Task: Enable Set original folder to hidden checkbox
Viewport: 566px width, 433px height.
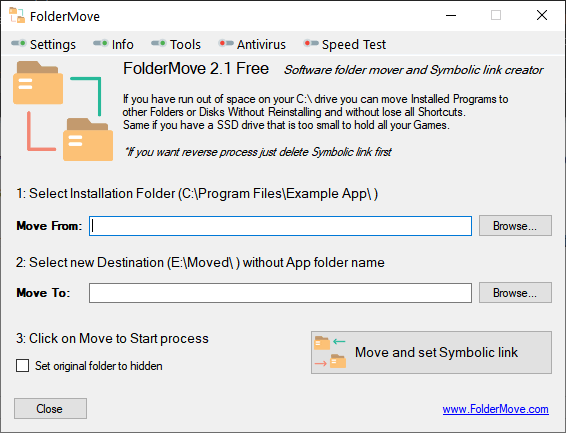Action: pos(22,365)
